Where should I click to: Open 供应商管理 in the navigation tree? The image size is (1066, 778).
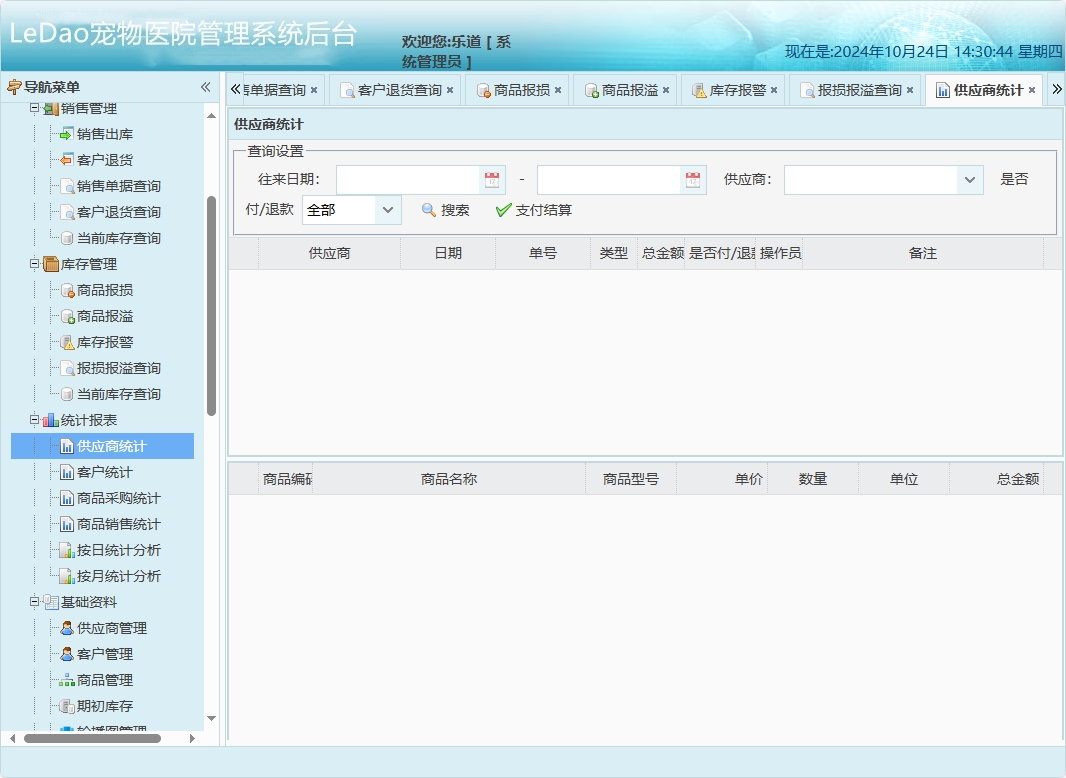tap(114, 627)
